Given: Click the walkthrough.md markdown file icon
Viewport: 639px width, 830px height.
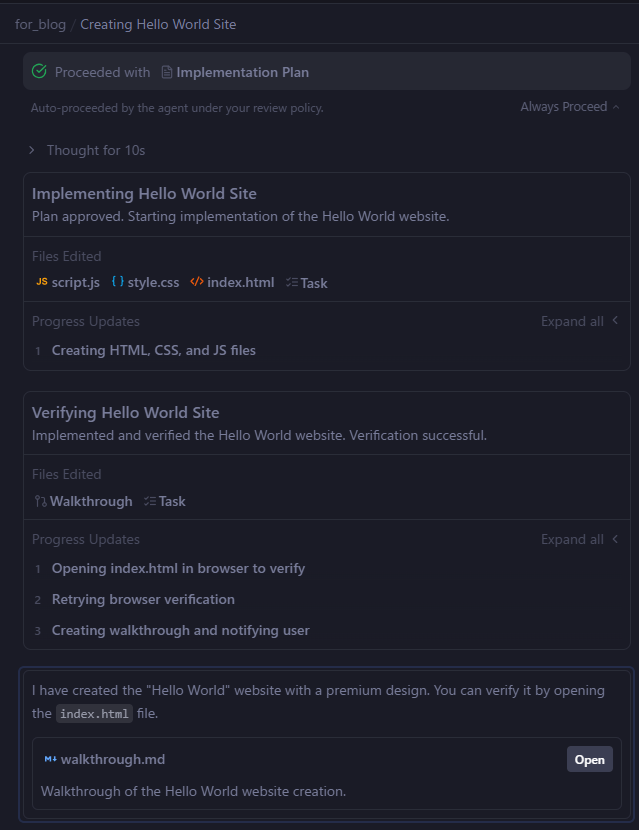Looking at the screenshot, I should click(x=50, y=759).
